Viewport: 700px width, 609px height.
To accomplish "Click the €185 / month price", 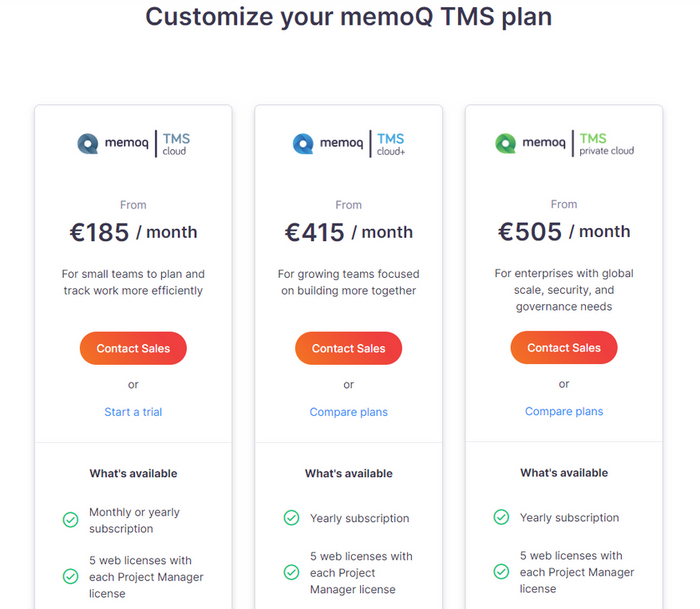I will pyautogui.click(x=133, y=233).
